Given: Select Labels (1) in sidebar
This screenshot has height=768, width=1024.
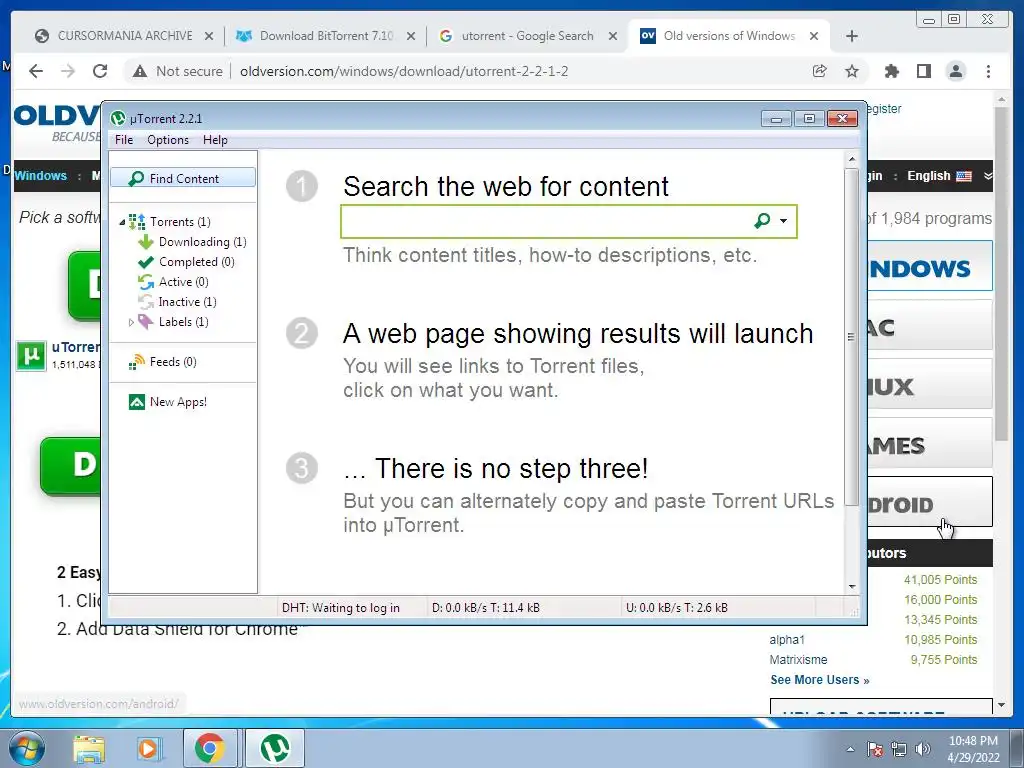Looking at the screenshot, I should [x=184, y=322].
